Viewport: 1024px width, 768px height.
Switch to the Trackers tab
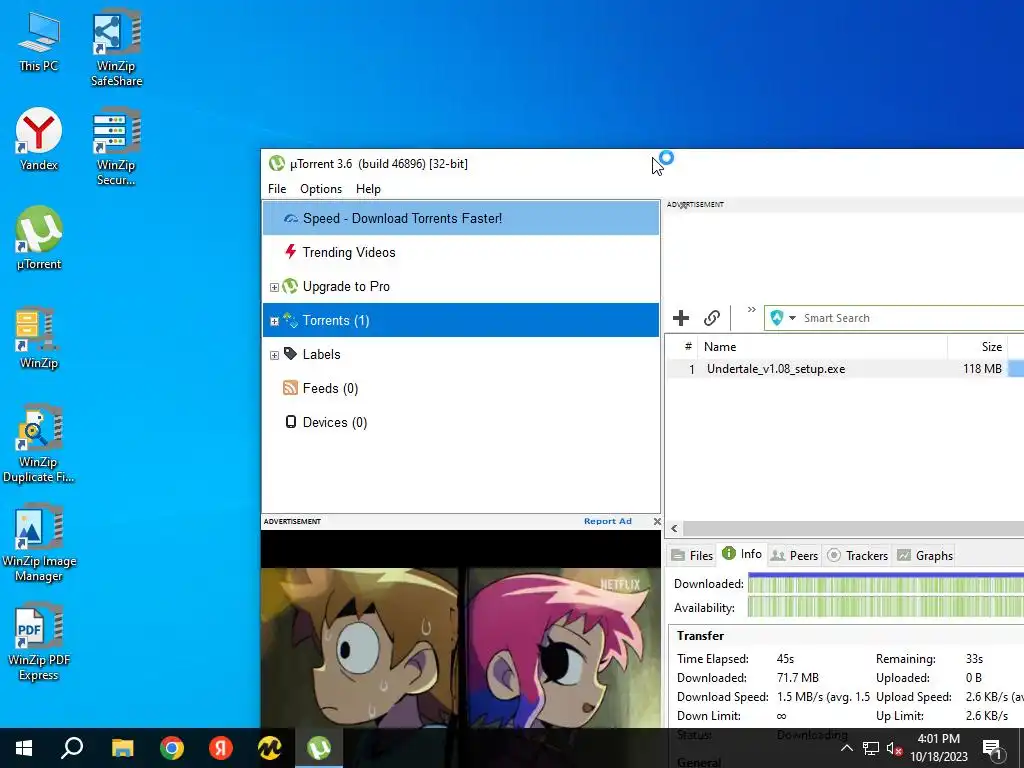tap(857, 555)
